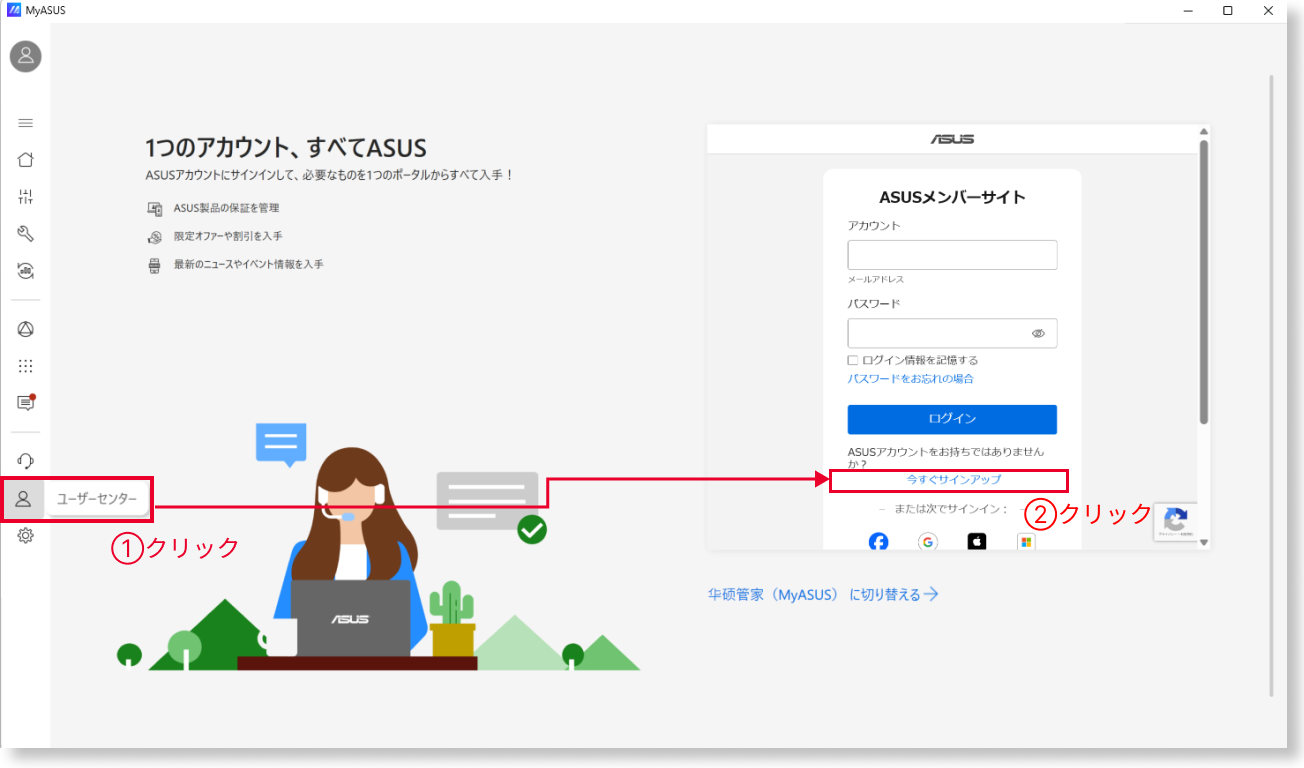The image size is (1304, 768).
Task: Click the MyASUS logo in title bar
Action: pos(14,11)
